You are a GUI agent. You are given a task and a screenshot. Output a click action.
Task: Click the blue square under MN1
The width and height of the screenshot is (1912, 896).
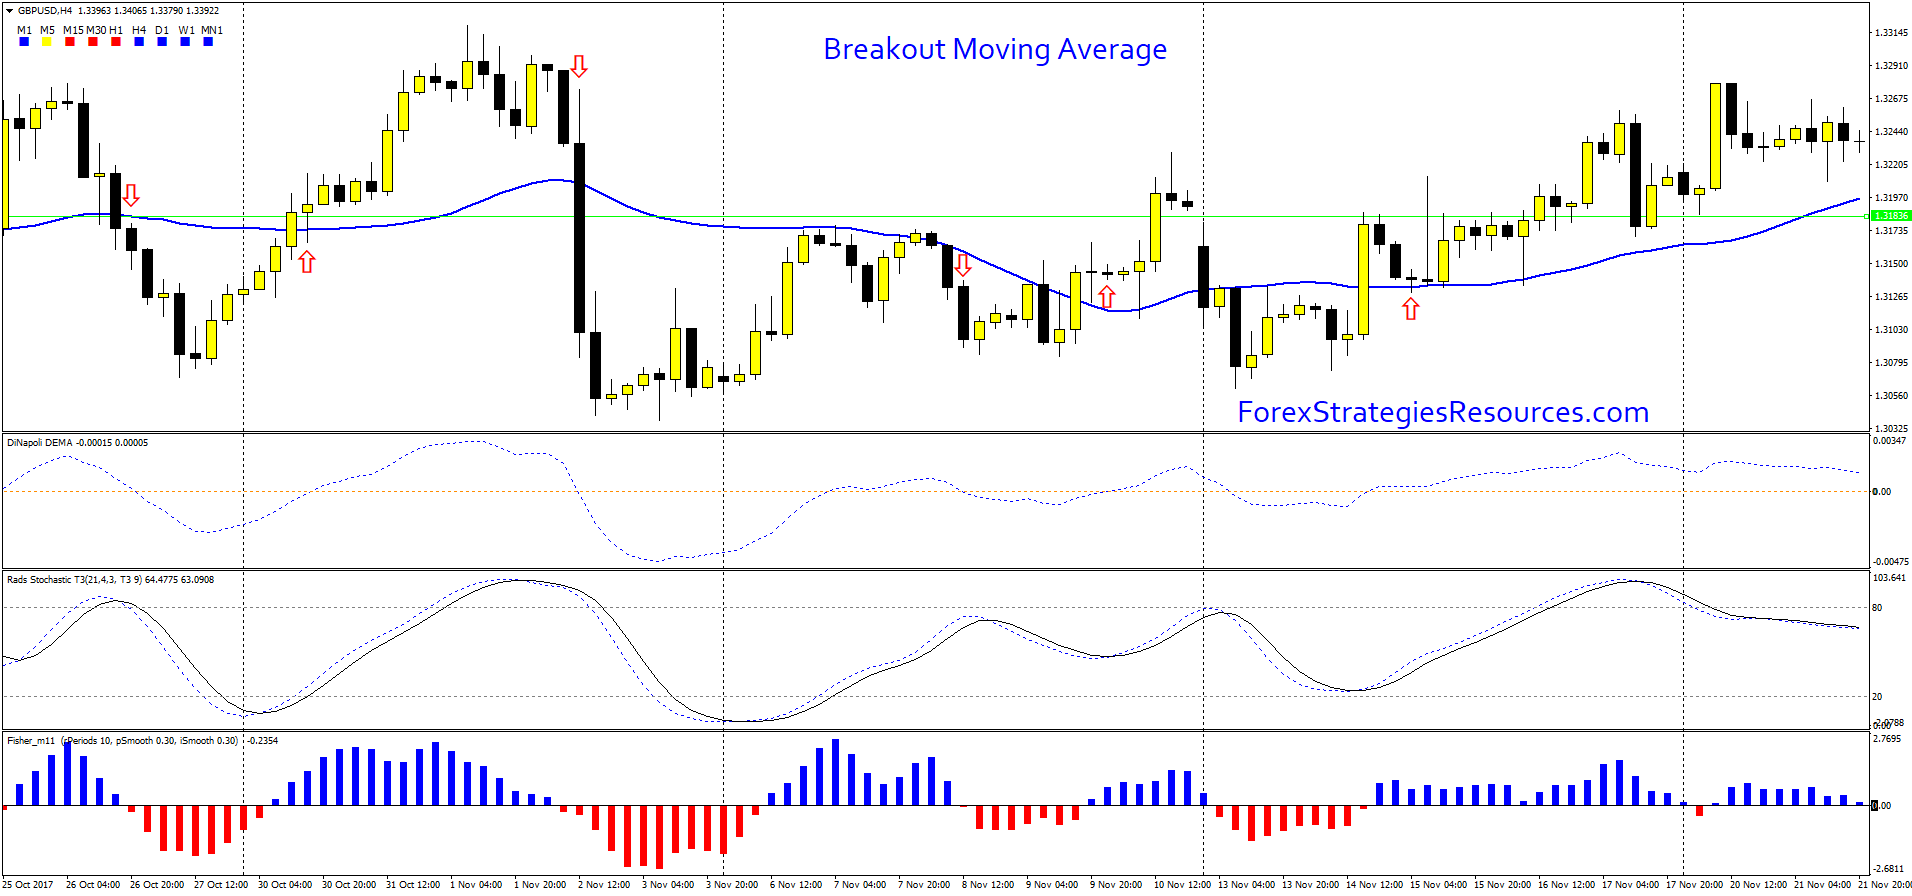click(x=208, y=42)
